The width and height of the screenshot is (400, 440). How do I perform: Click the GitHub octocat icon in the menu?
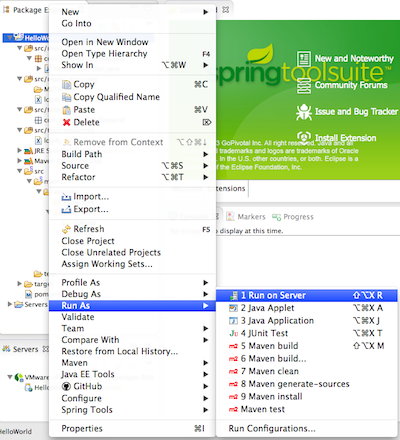tap(66, 386)
